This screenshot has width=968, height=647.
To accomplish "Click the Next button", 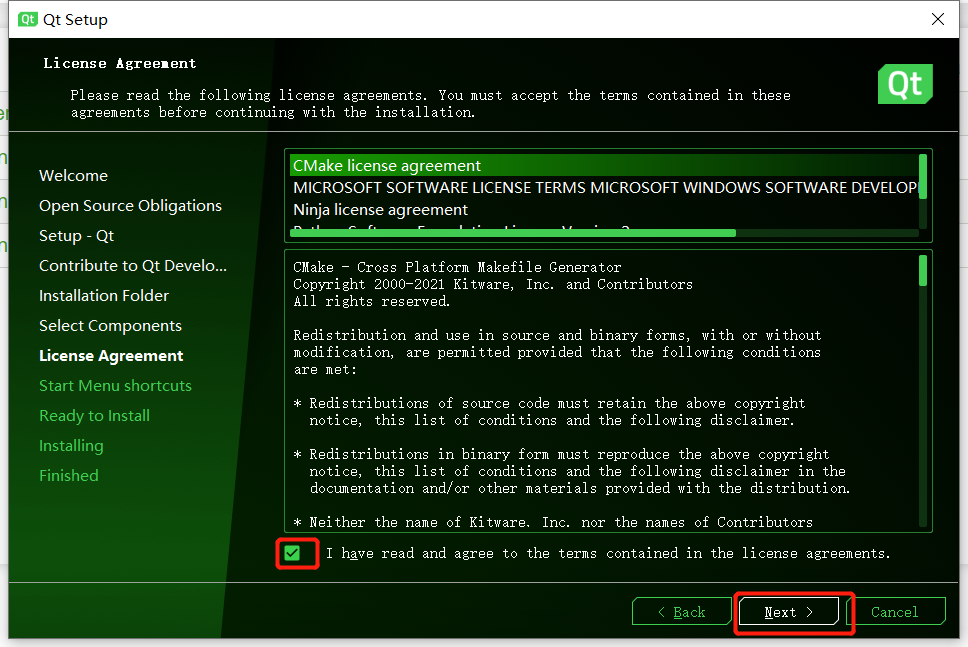I will coord(788,612).
